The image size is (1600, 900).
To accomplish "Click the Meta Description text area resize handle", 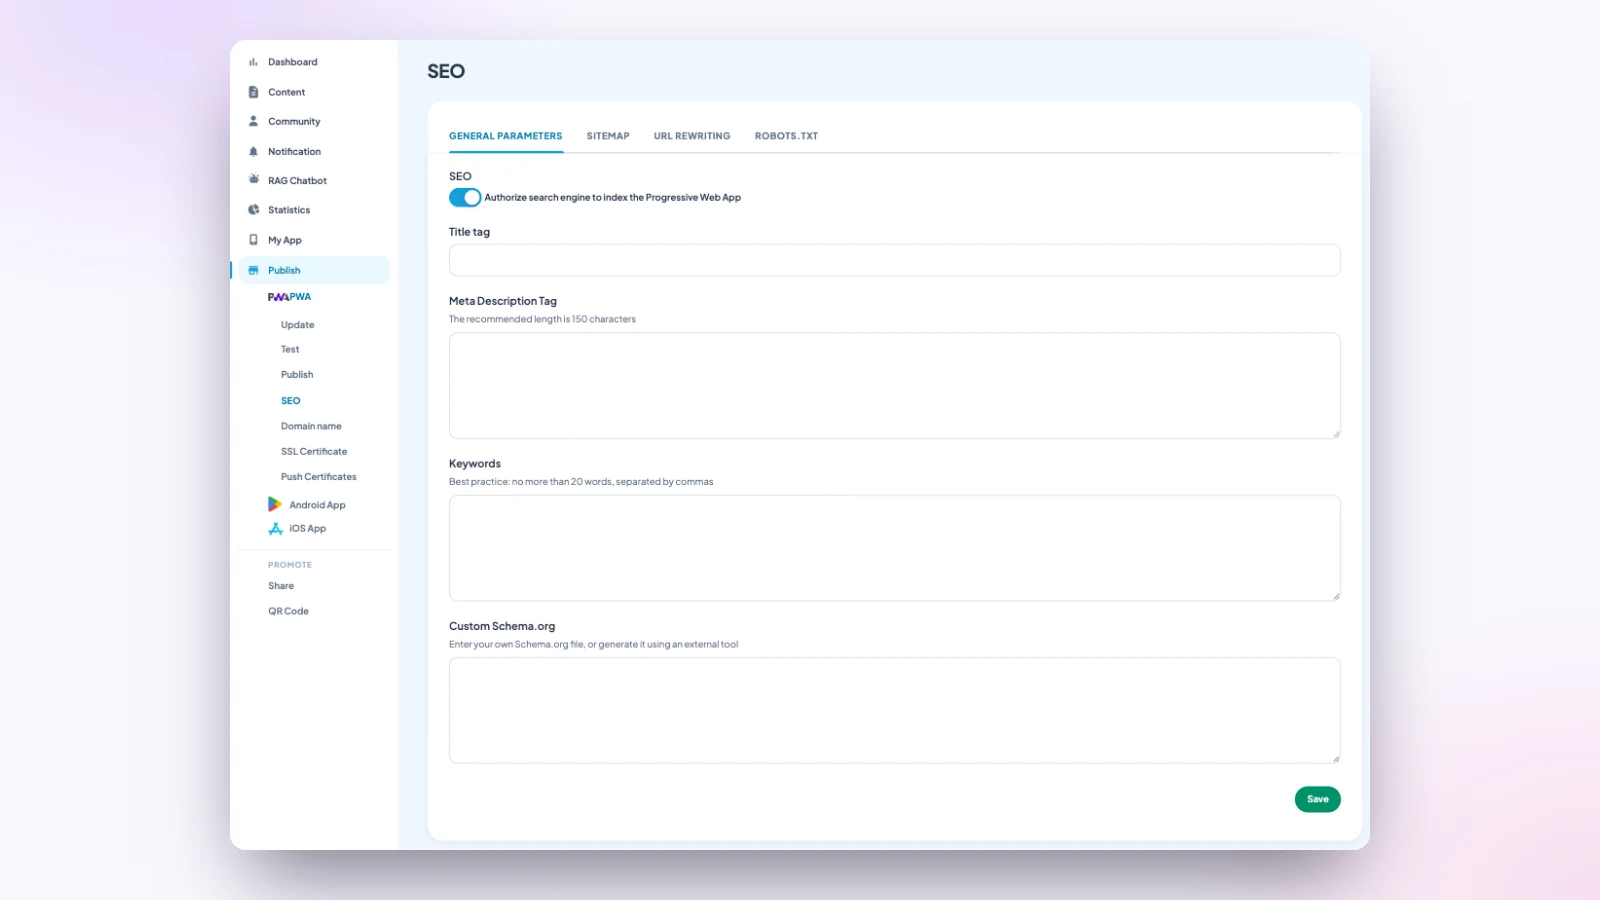I will point(1336,434).
